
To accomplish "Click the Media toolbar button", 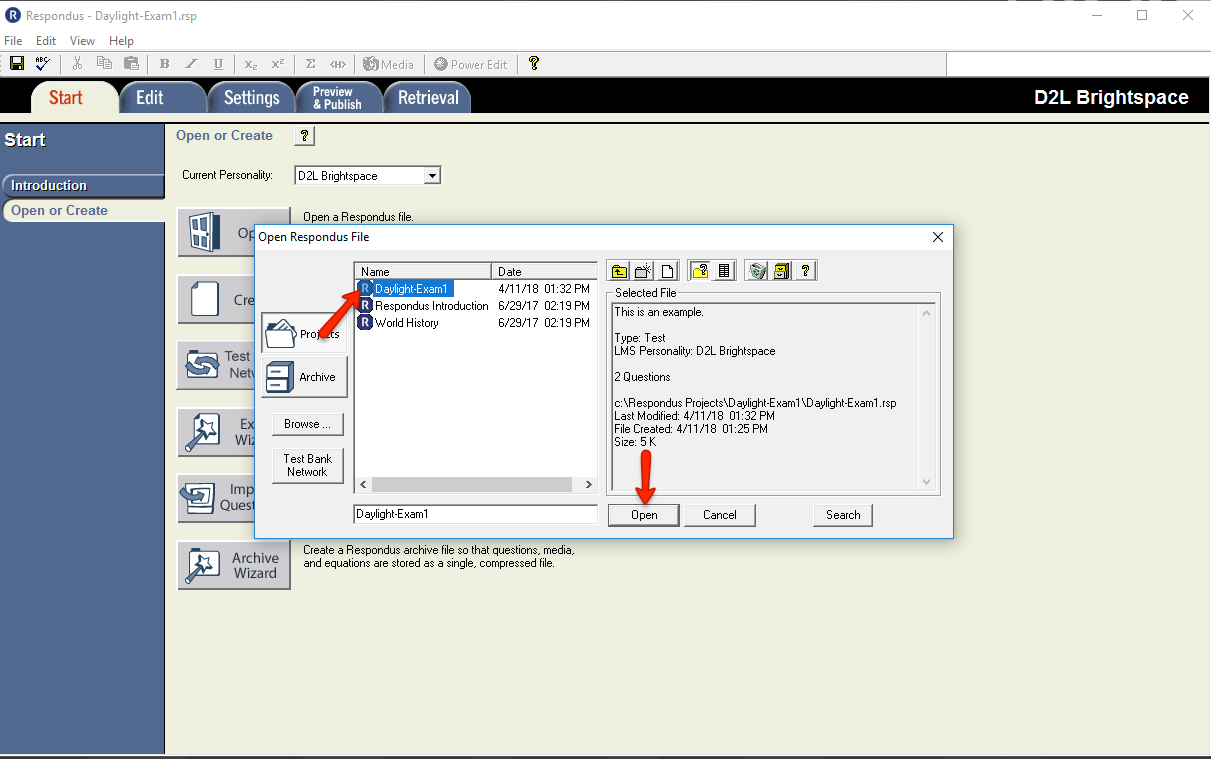I will pos(388,64).
